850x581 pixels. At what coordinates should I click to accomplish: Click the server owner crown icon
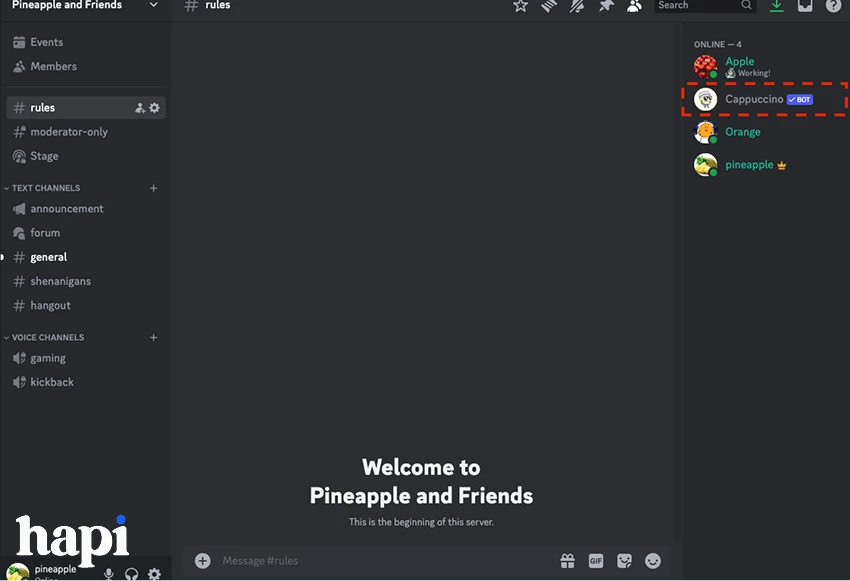[x=781, y=165]
